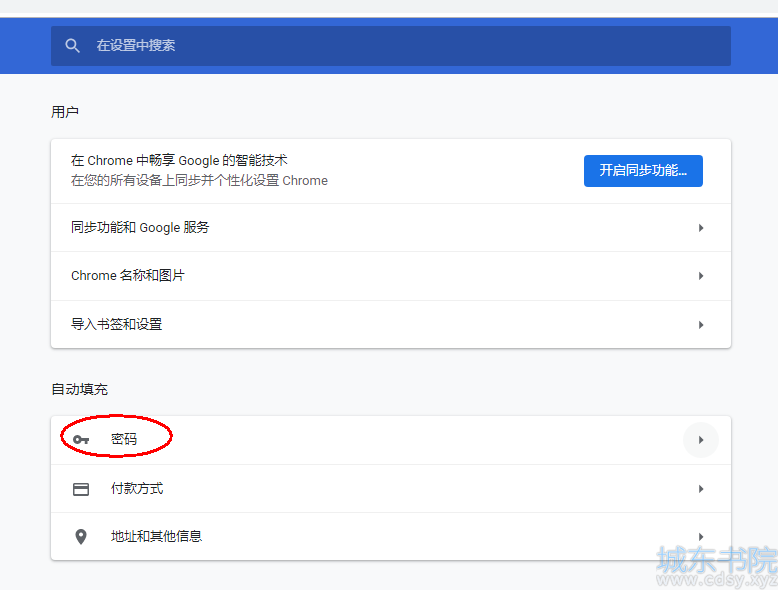778x590 pixels.
Task: Expand the 付款方式 row arrow
Action: [701, 489]
